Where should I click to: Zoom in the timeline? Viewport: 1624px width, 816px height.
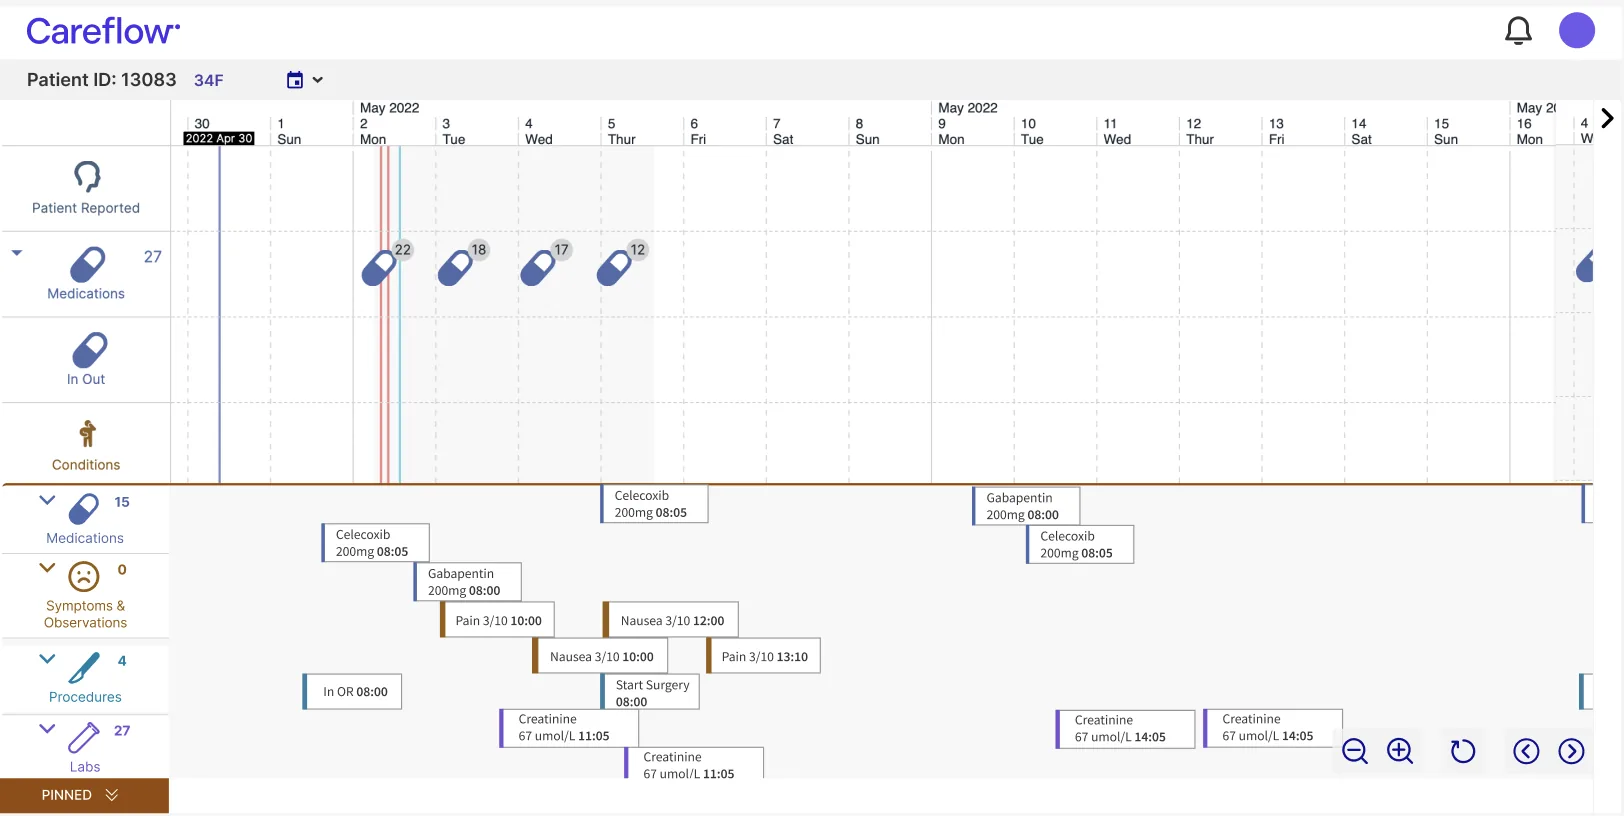tap(1400, 751)
